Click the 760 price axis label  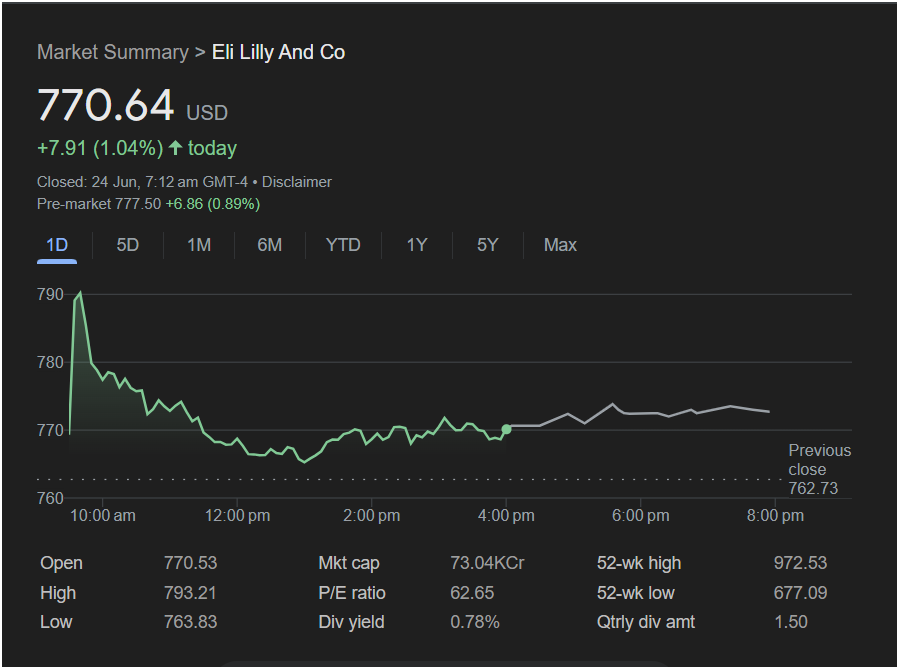(x=50, y=498)
